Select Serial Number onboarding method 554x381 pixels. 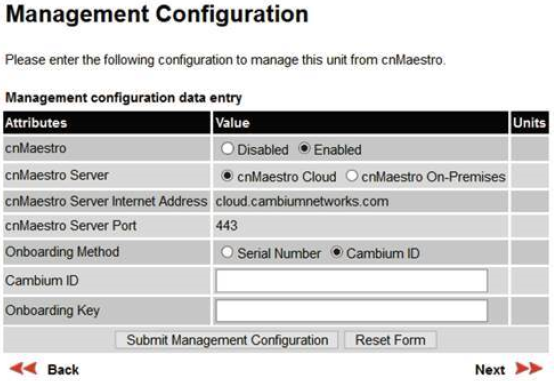[x=227, y=252]
